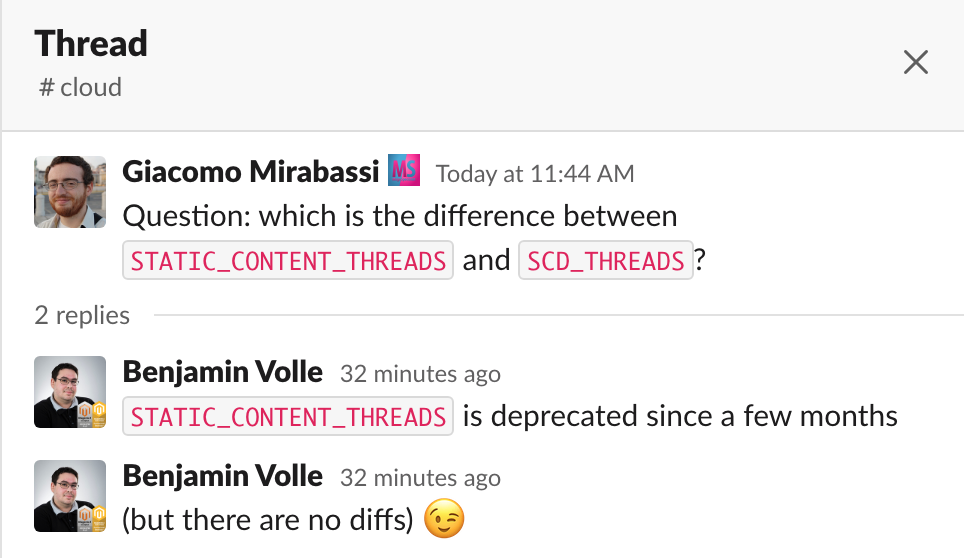Click STATIC_CONTENT_THREADS code in the question

pyautogui.click(x=288, y=261)
